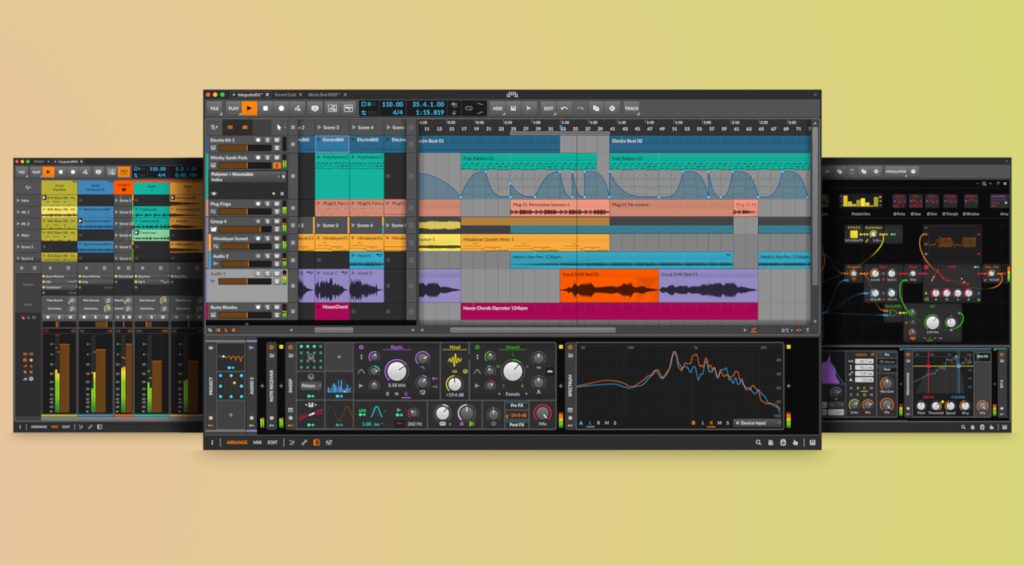The width and height of the screenshot is (1024, 565).
Task: Switch to the MIX view in center window
Action: pos(257,442)
